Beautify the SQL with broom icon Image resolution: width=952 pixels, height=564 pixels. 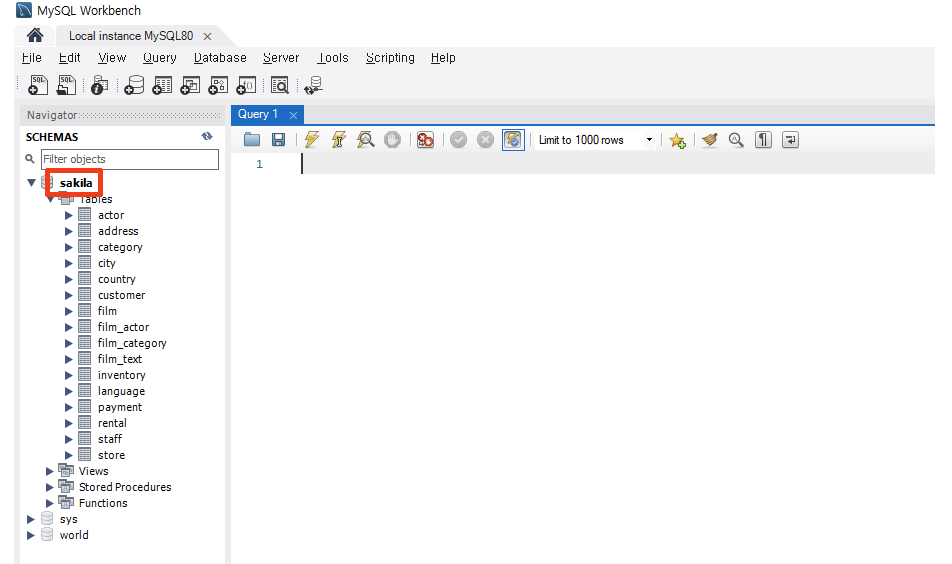pyautogui.click(x=710, y=140)
